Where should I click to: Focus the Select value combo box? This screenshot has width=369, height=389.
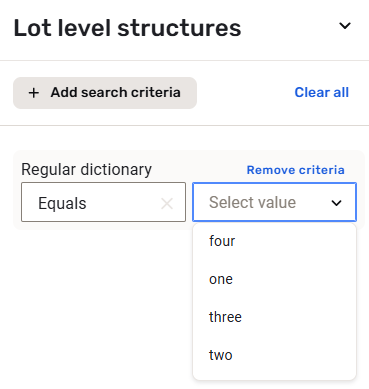274,202
